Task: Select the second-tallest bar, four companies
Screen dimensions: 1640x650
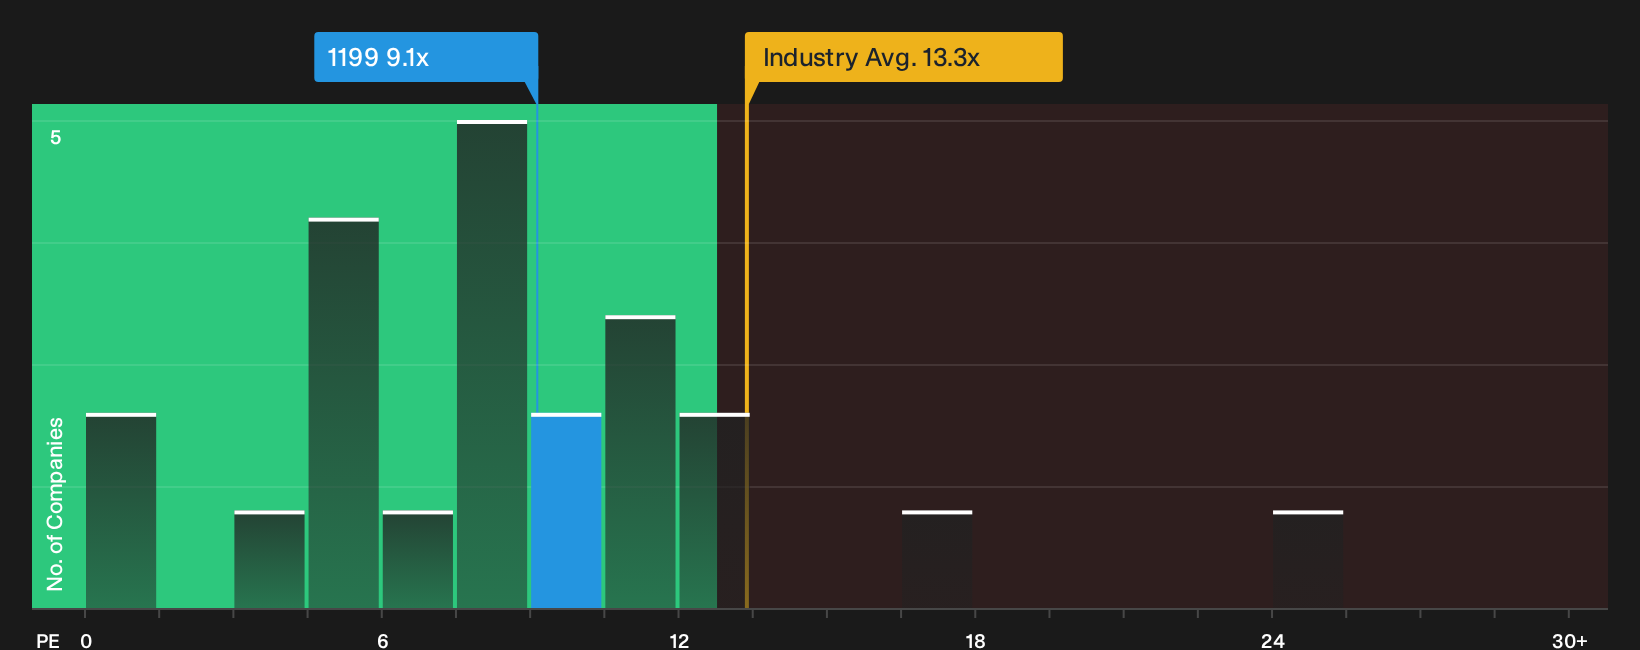Action: (x=344, y=414)
